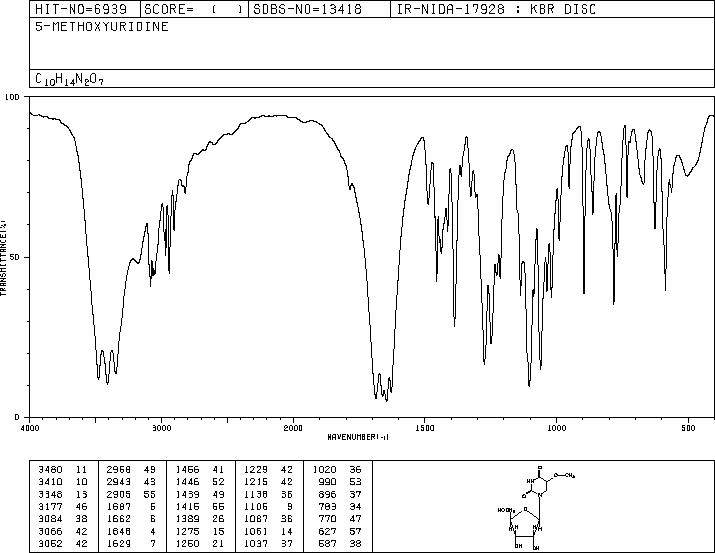This screenshot has height=553, width=715.
Task: Select the 990 peak entry
Action: 340,482
